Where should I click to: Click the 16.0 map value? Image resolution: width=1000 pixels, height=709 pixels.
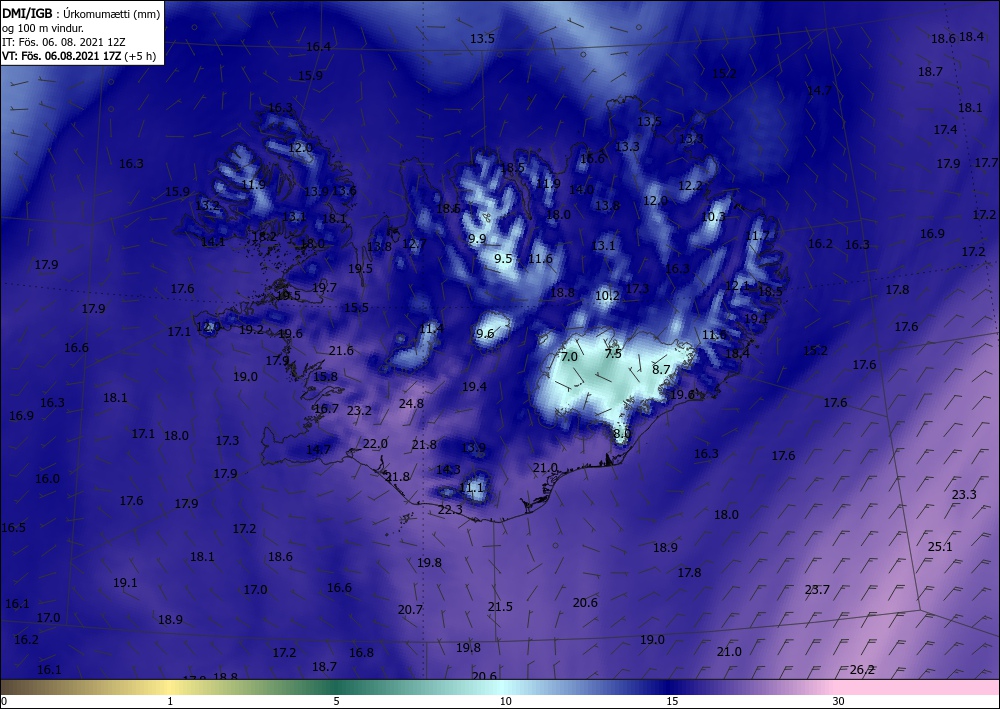47,479
